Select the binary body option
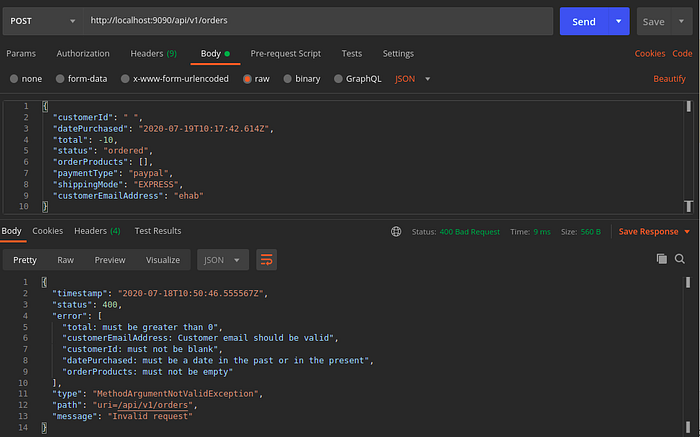This screenshot has width=700, height=437. pos(302,79)
